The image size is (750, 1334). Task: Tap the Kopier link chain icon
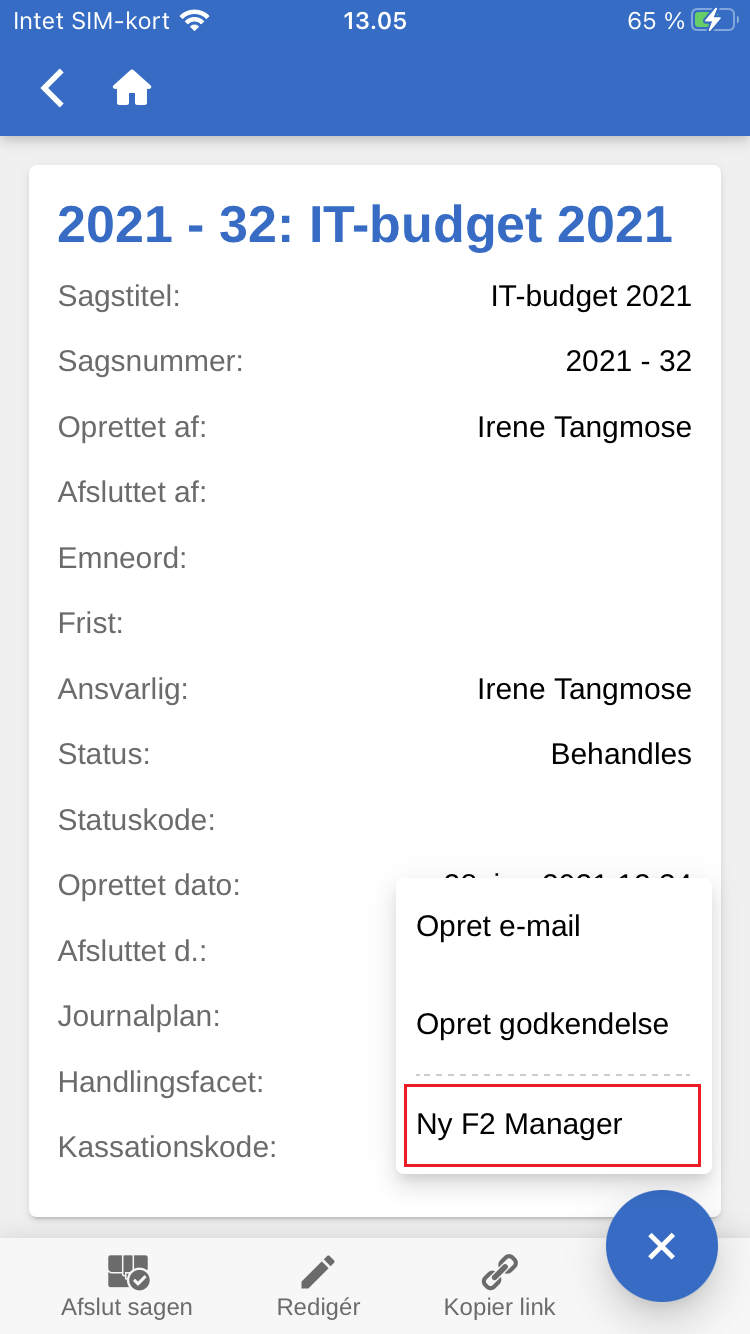(499, 1273)
